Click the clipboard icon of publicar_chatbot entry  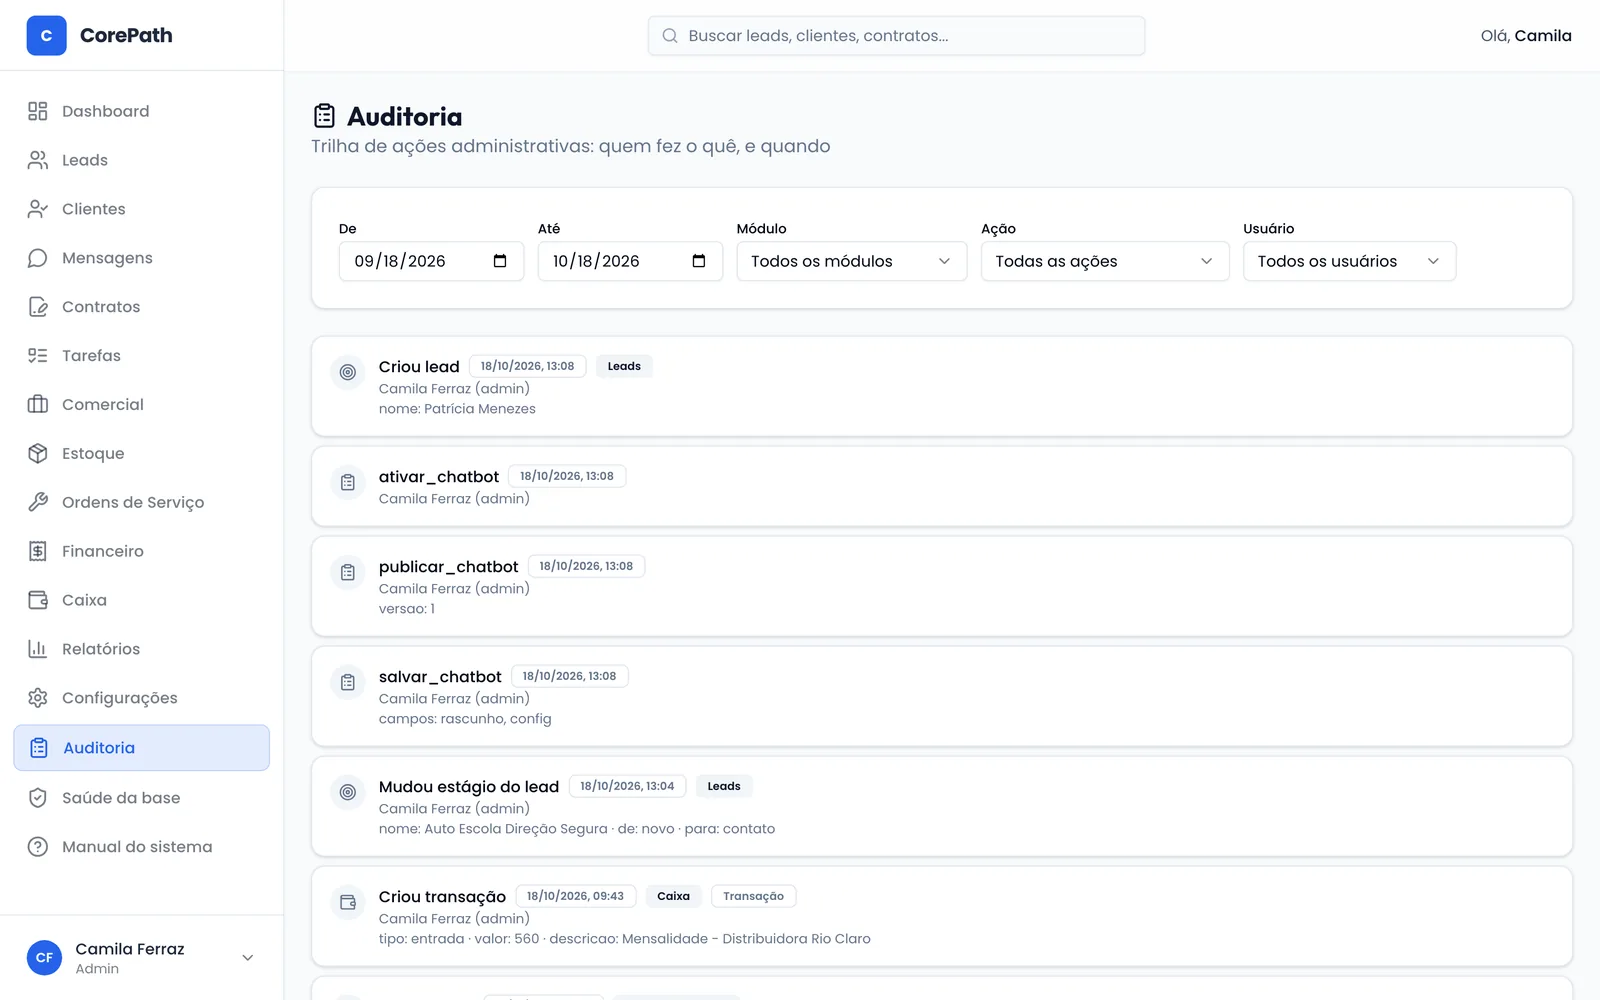click(348, 572)
